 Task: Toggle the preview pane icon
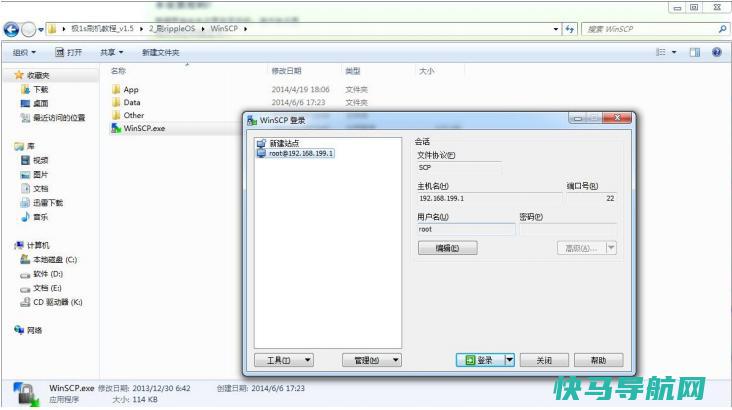[x=695, y=52]
